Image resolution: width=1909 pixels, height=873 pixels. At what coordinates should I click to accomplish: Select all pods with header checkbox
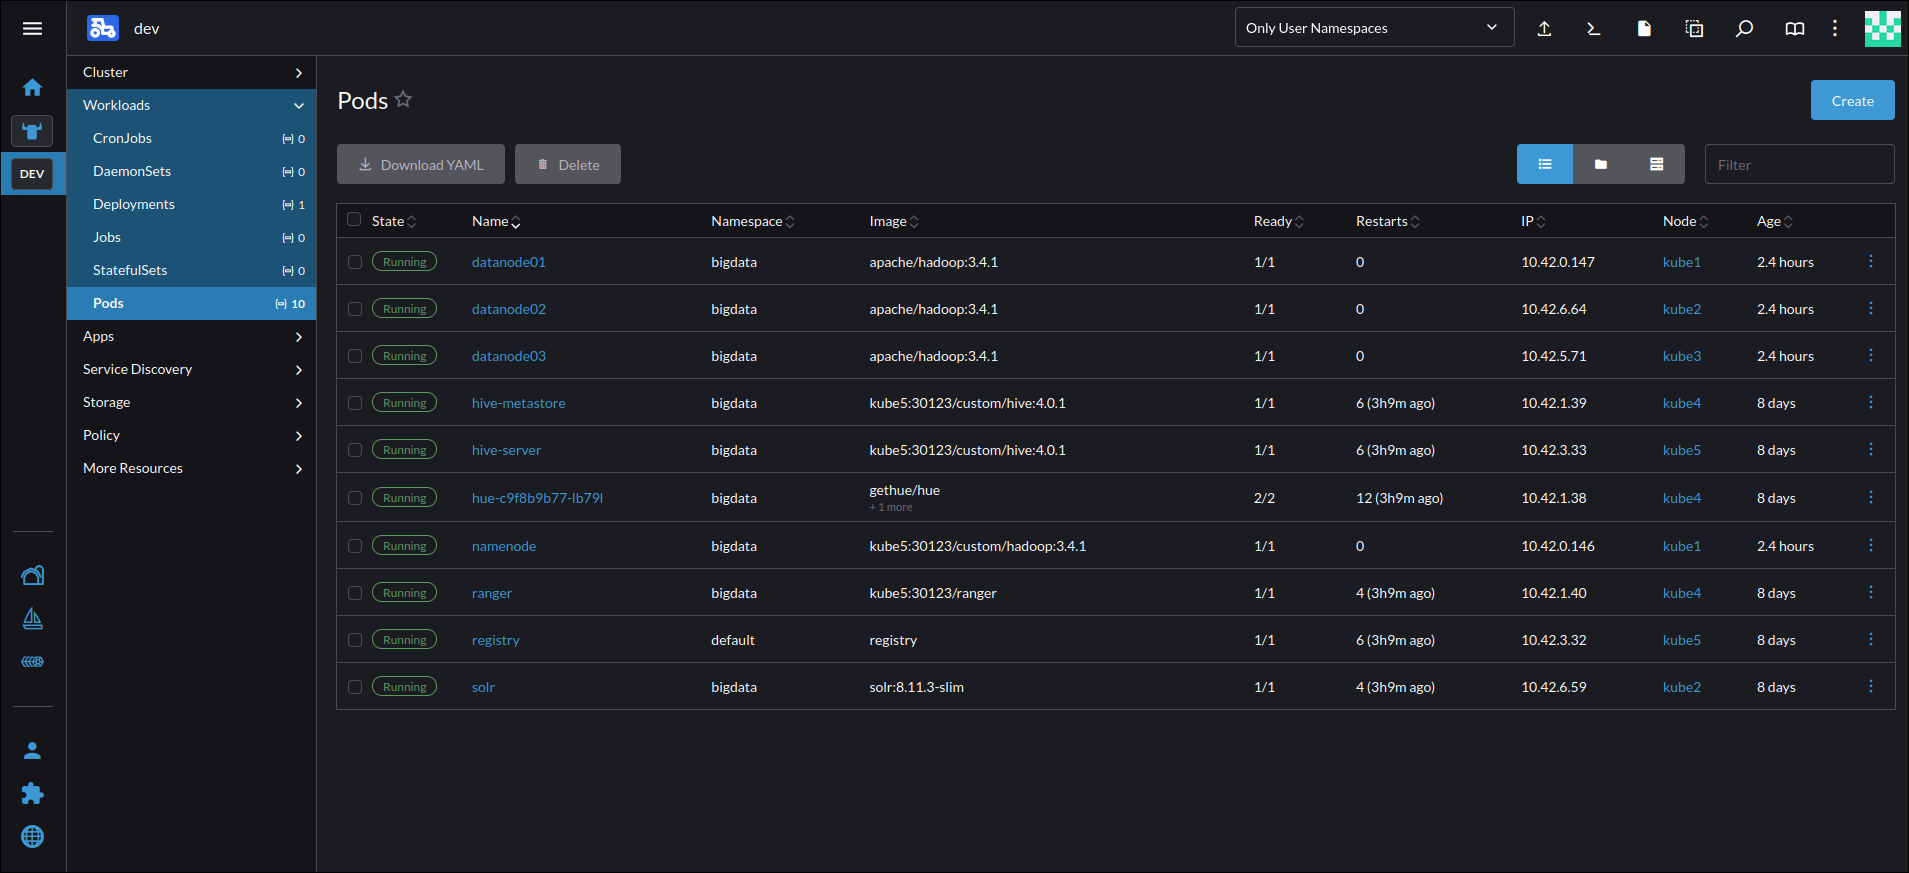tap(354, 219)
